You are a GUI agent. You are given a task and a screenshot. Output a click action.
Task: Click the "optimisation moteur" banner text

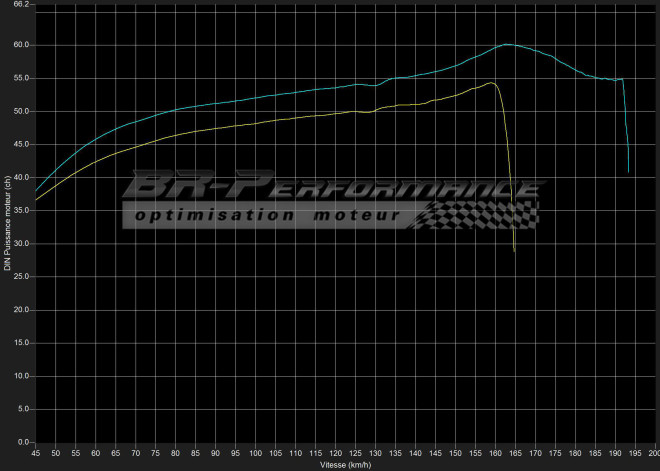click(267, 215)
